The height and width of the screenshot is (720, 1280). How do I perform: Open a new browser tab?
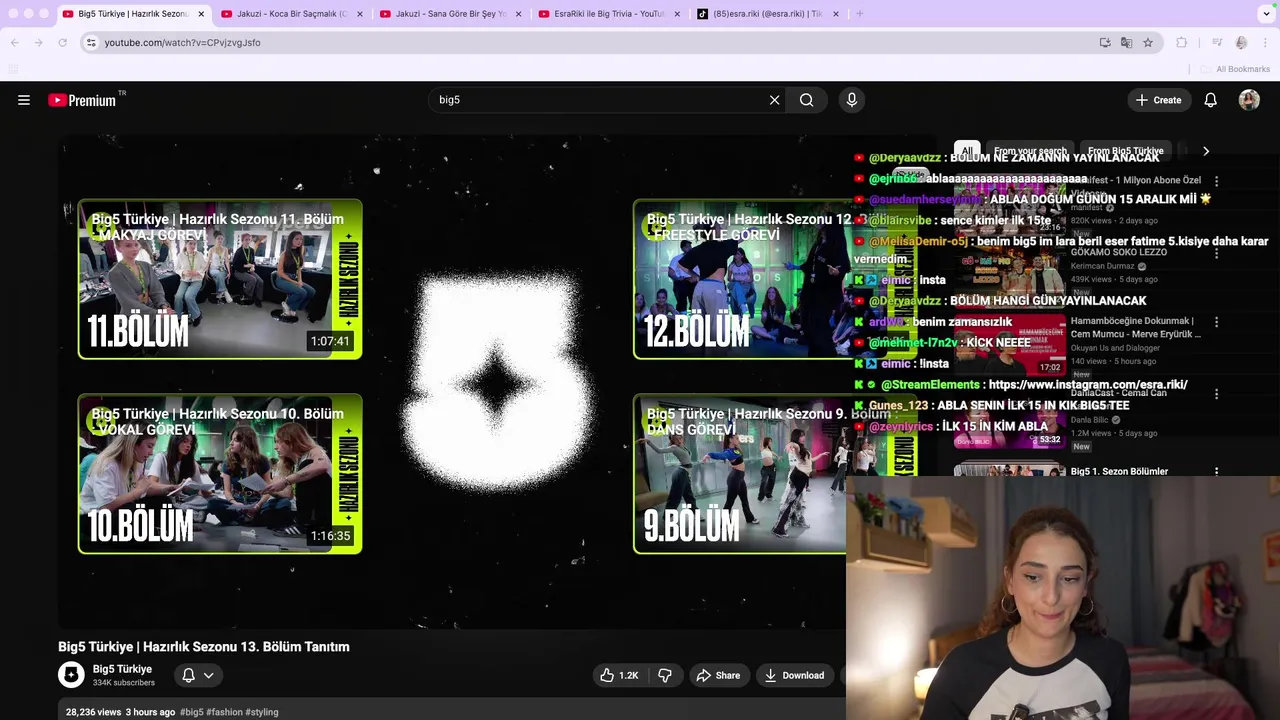[860, 14]
